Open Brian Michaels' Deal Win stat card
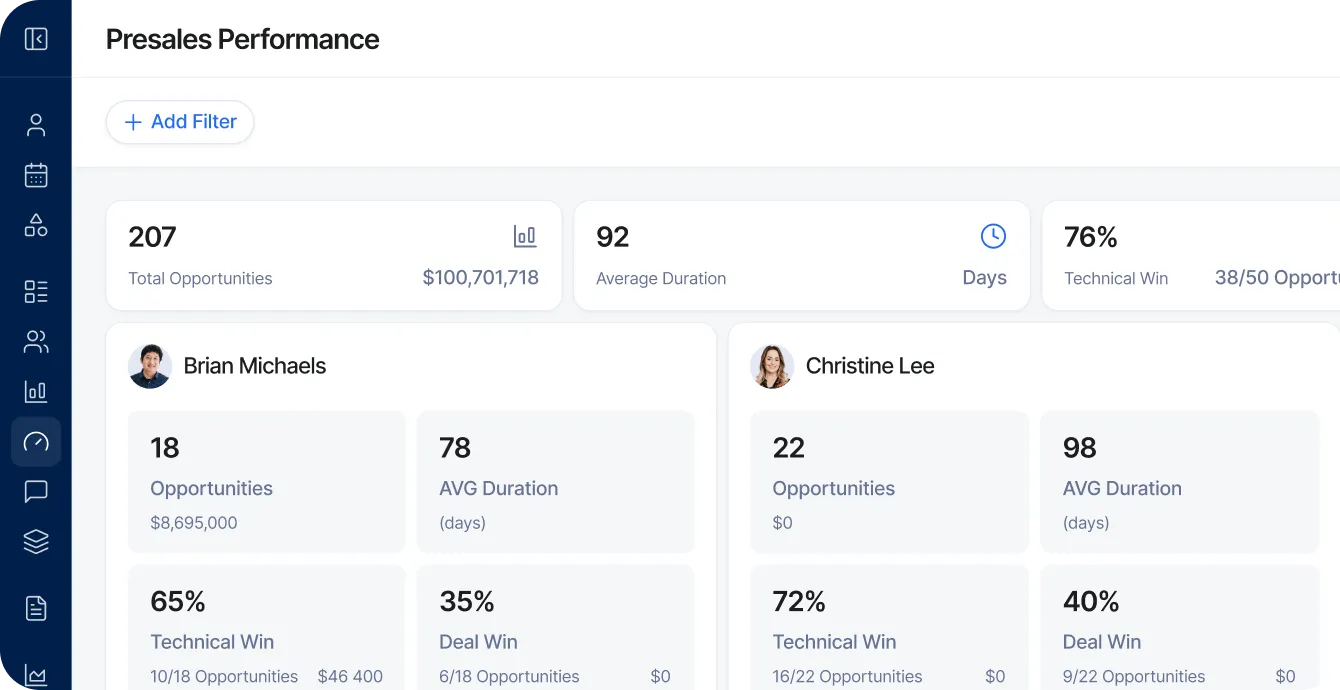1340x690 pixels. tap(555, 627)
